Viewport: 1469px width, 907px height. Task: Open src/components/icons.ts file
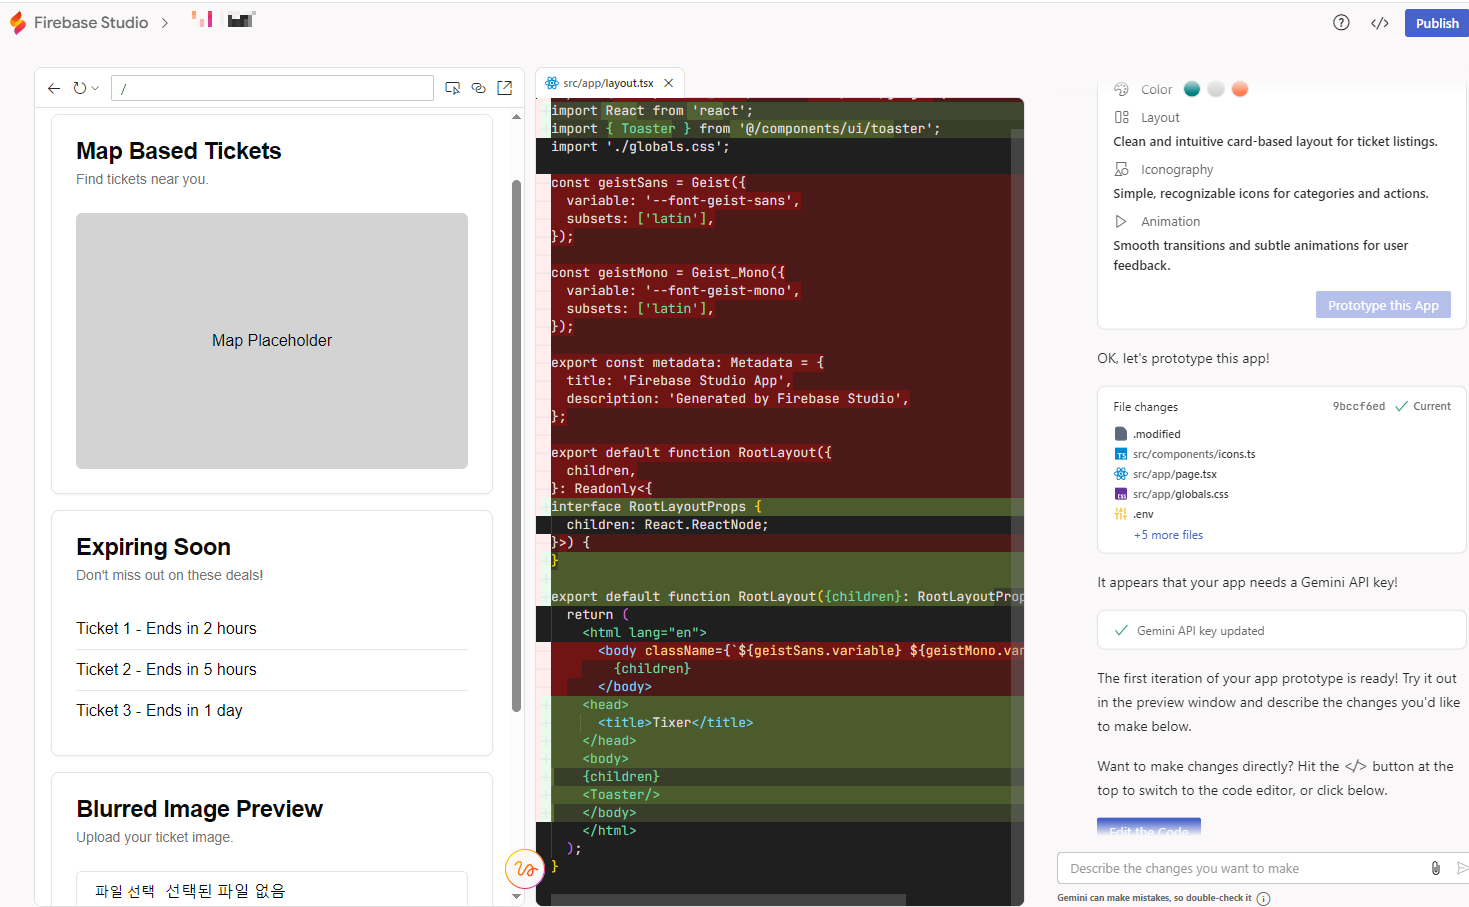(1193, 454)
